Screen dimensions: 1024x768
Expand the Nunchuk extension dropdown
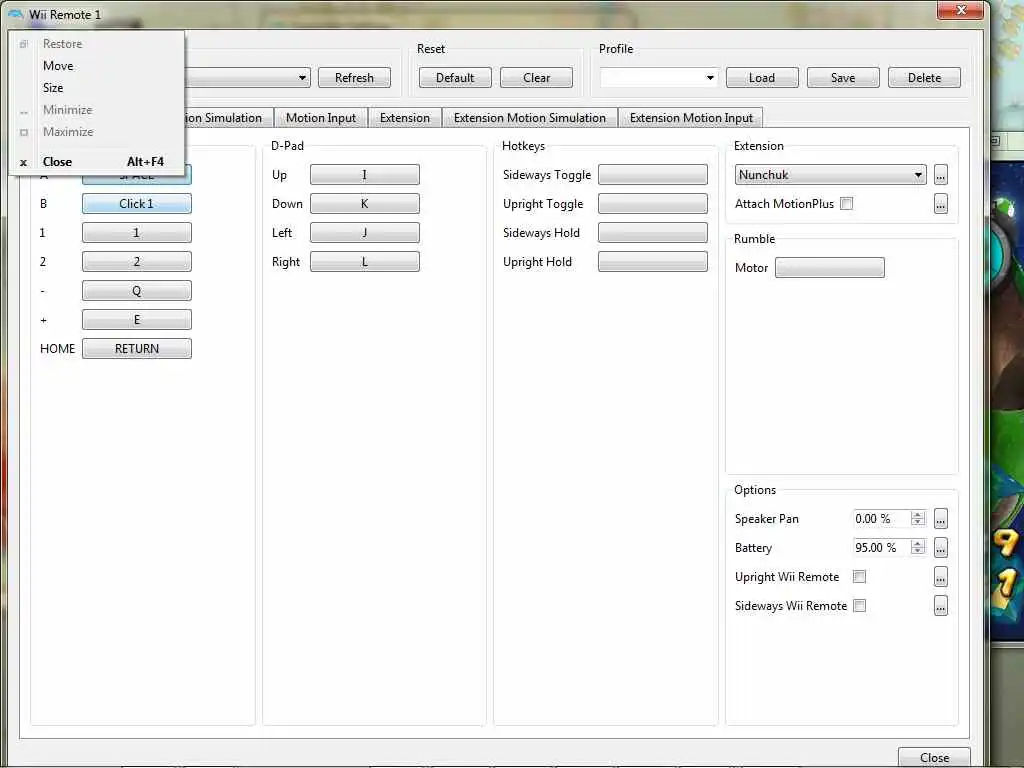pyautogui.click(x=831, y=174)
